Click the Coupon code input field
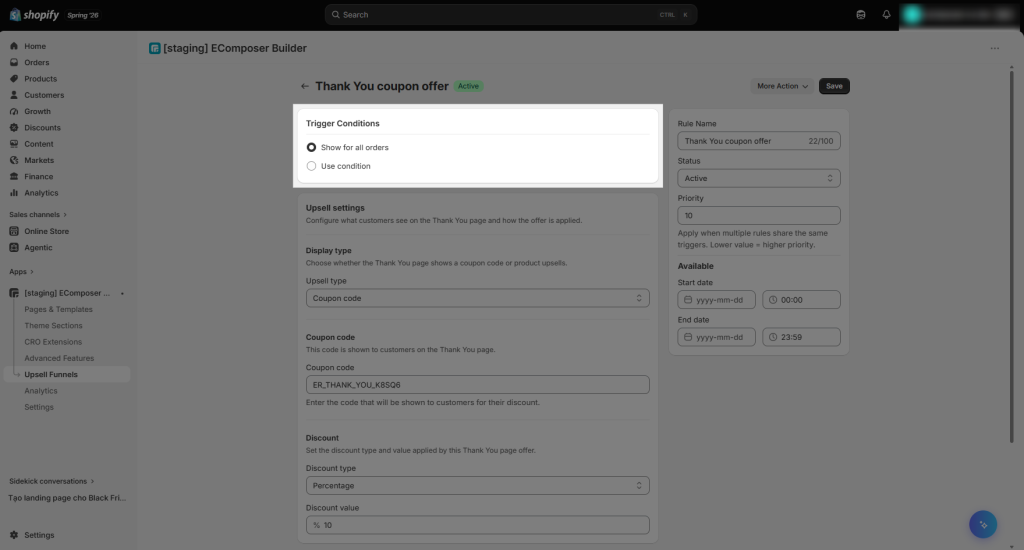 477,385
